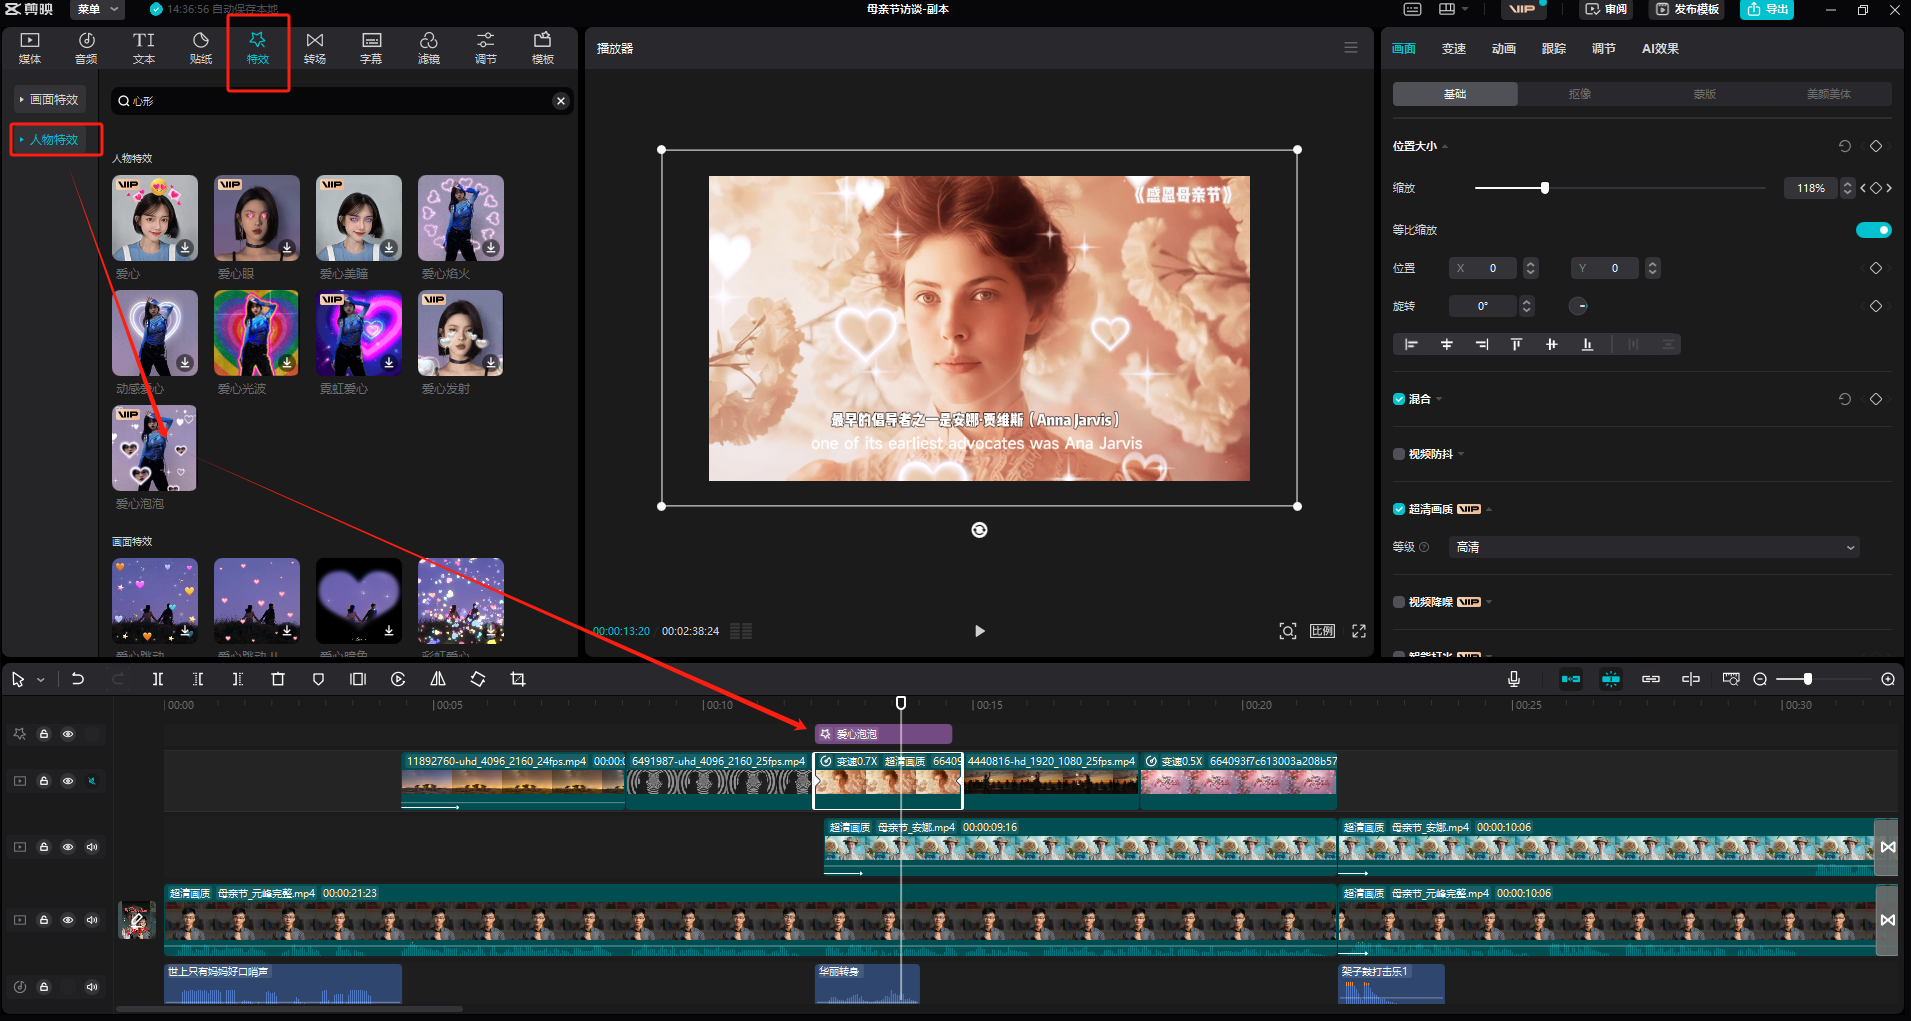1911x1021 pixels.
Task: Enable the 视频防抖 stabilization checkbox
Action: (x=1399, y=454)
